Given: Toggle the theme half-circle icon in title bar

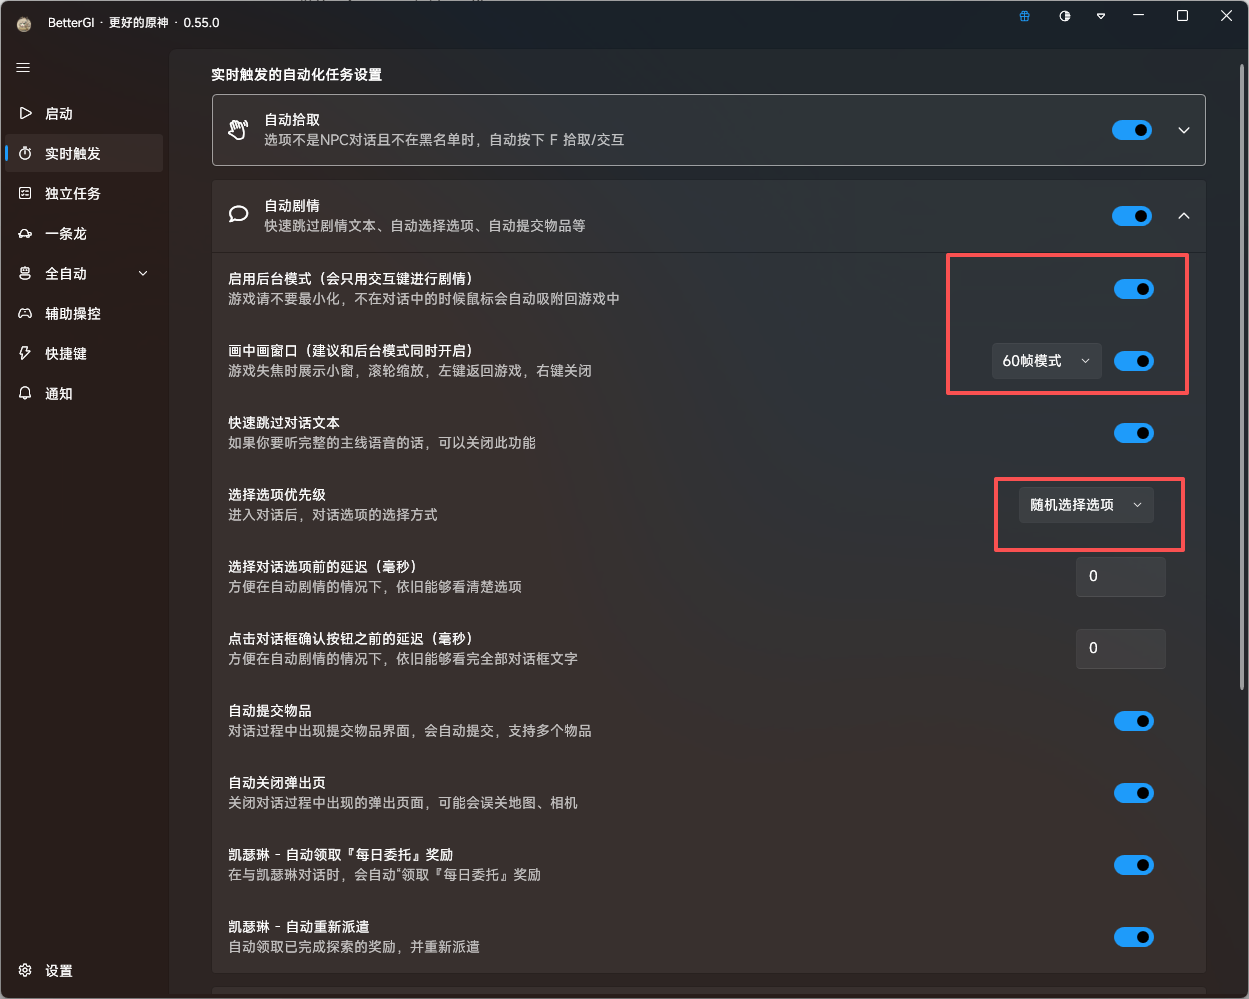Looking at the screenshot, I should click(x=1064, y=17).
